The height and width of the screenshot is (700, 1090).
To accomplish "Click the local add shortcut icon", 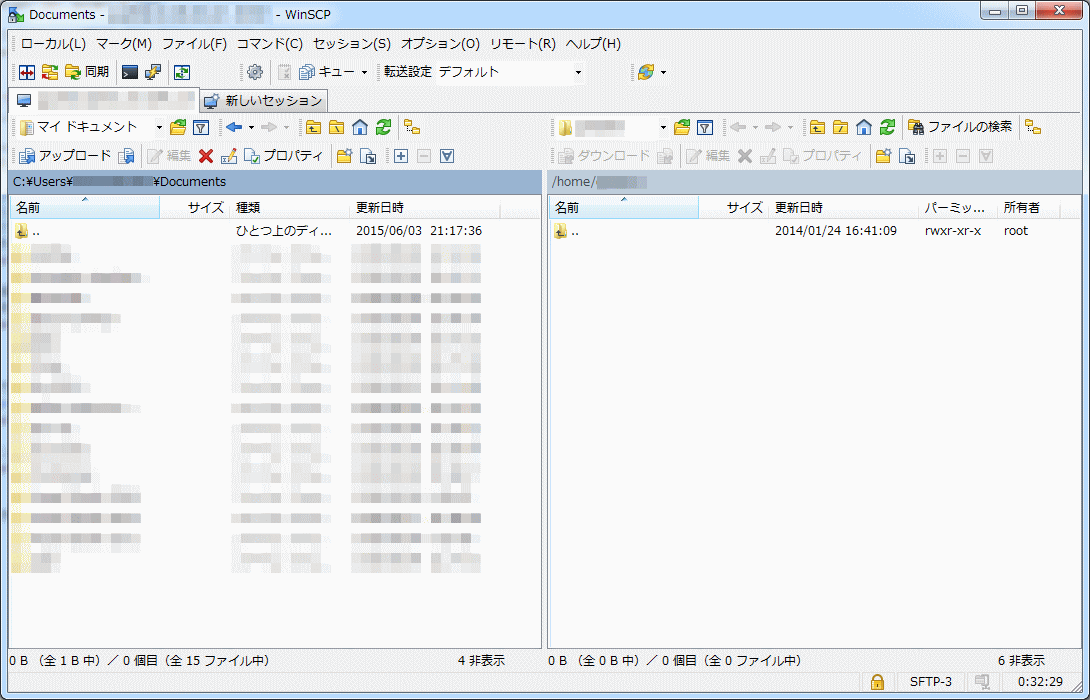I will tap(368, 156).
